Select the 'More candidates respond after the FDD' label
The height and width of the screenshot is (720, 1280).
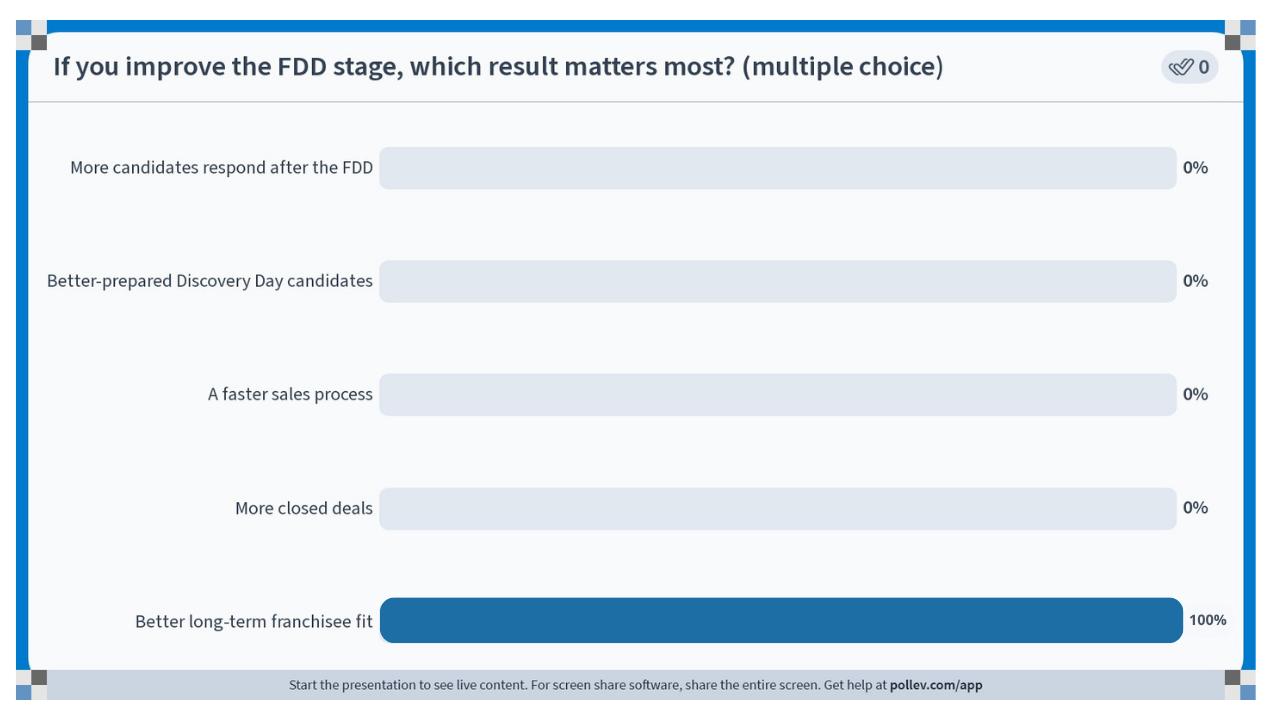coord(221,167)
